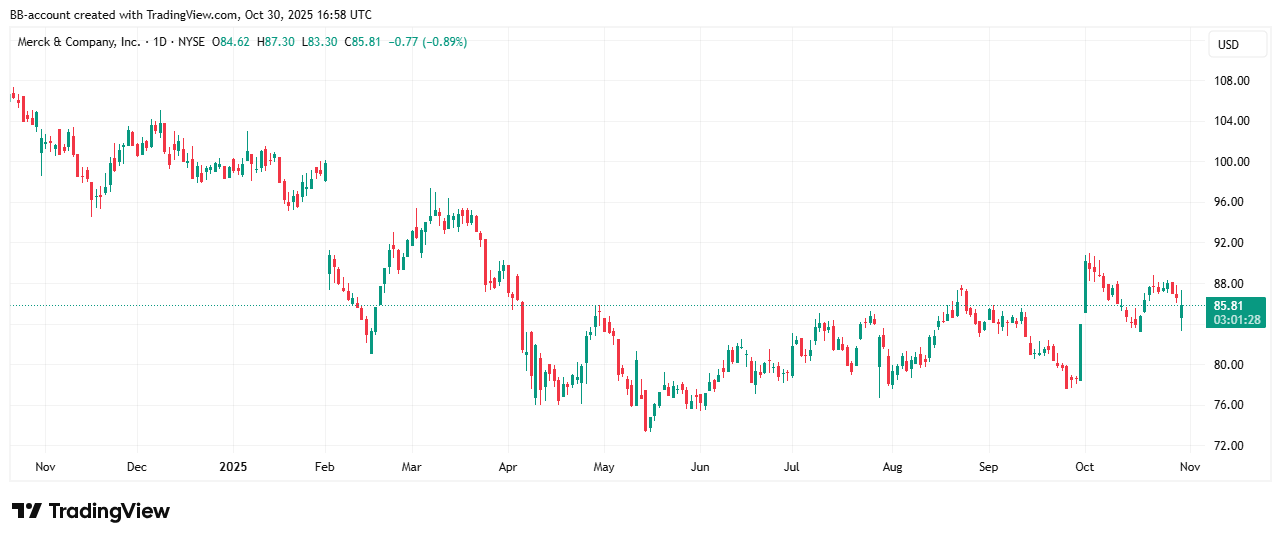Click the O84.62 open value in legend
Image resolution: width=1281 pixels, height=541 pixels.
click(x=235, y=42)
